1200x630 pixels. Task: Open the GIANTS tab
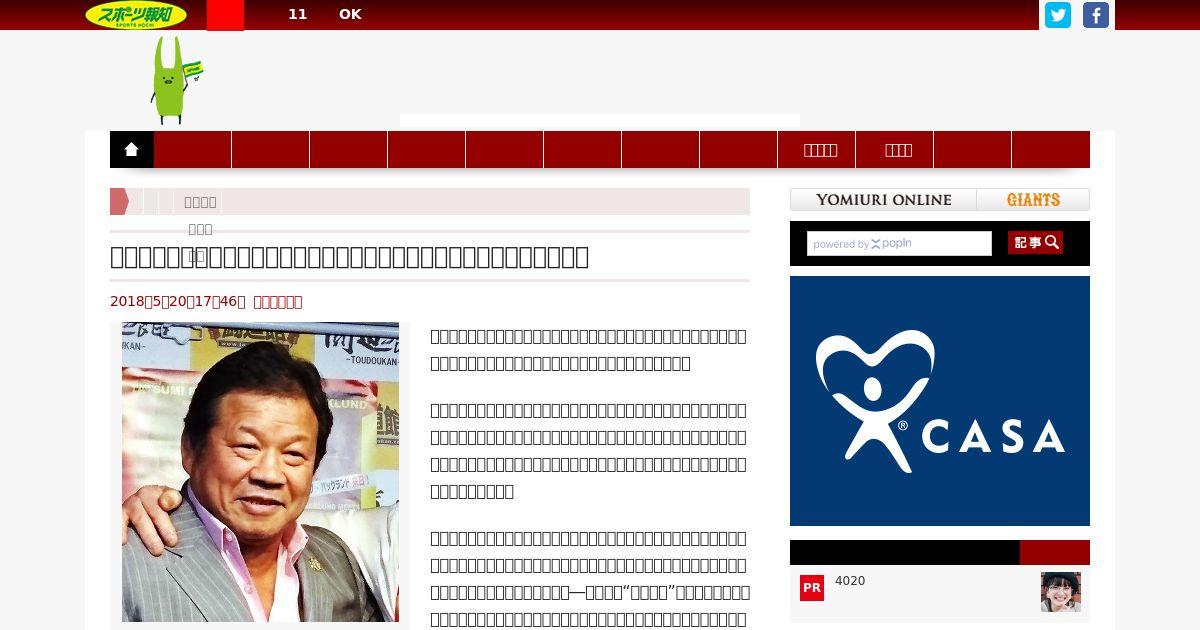coord(1033,200)
